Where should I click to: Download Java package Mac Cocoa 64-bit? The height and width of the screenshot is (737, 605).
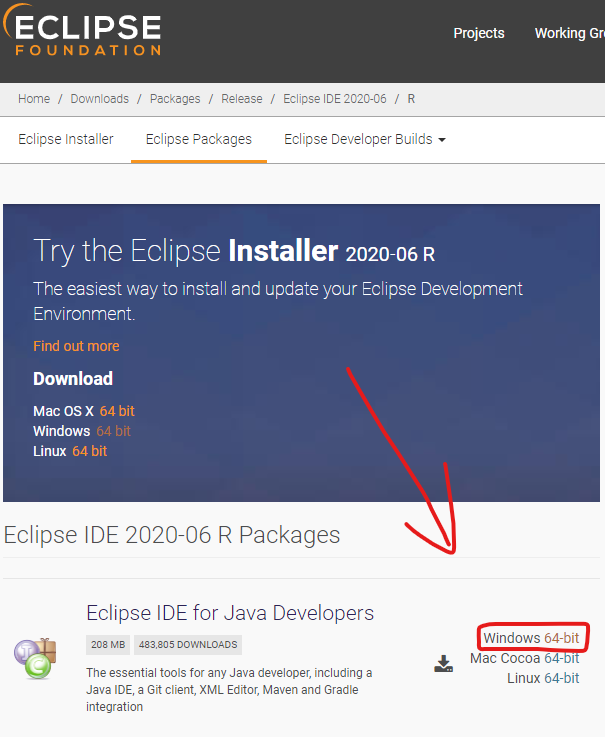click(x=561, y=658)
